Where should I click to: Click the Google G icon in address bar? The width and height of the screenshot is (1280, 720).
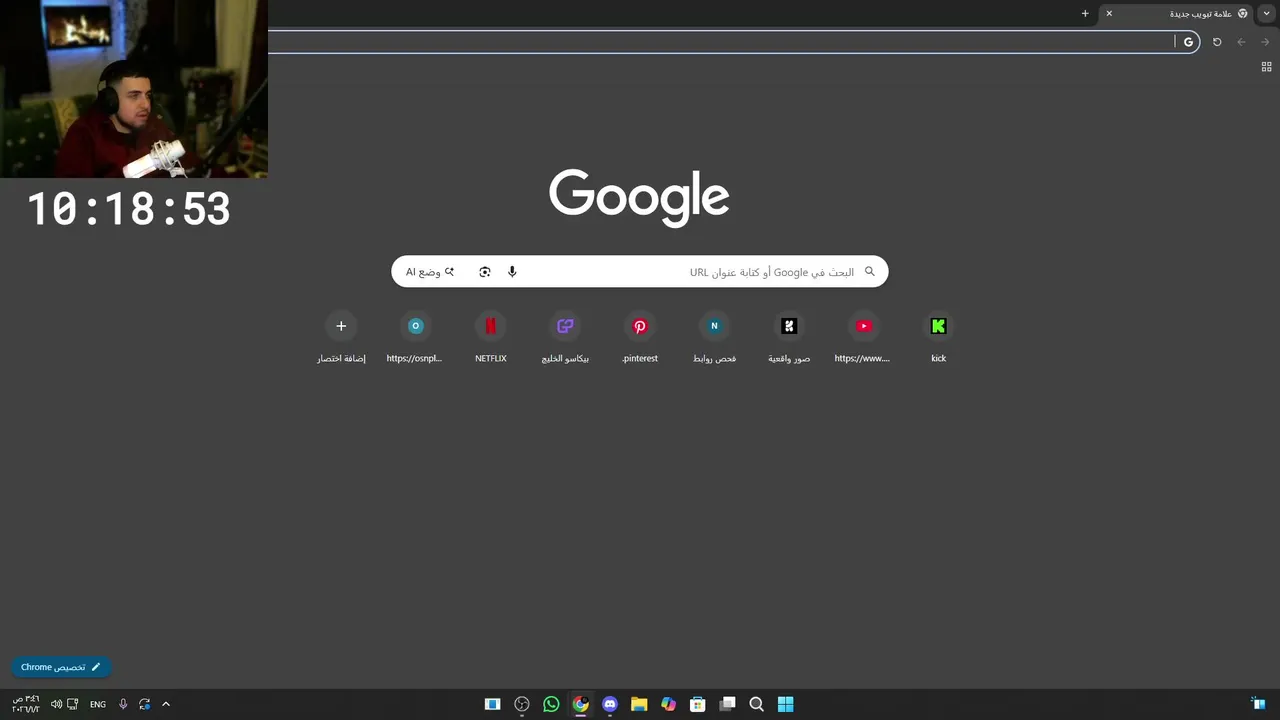click(1188, 42)
